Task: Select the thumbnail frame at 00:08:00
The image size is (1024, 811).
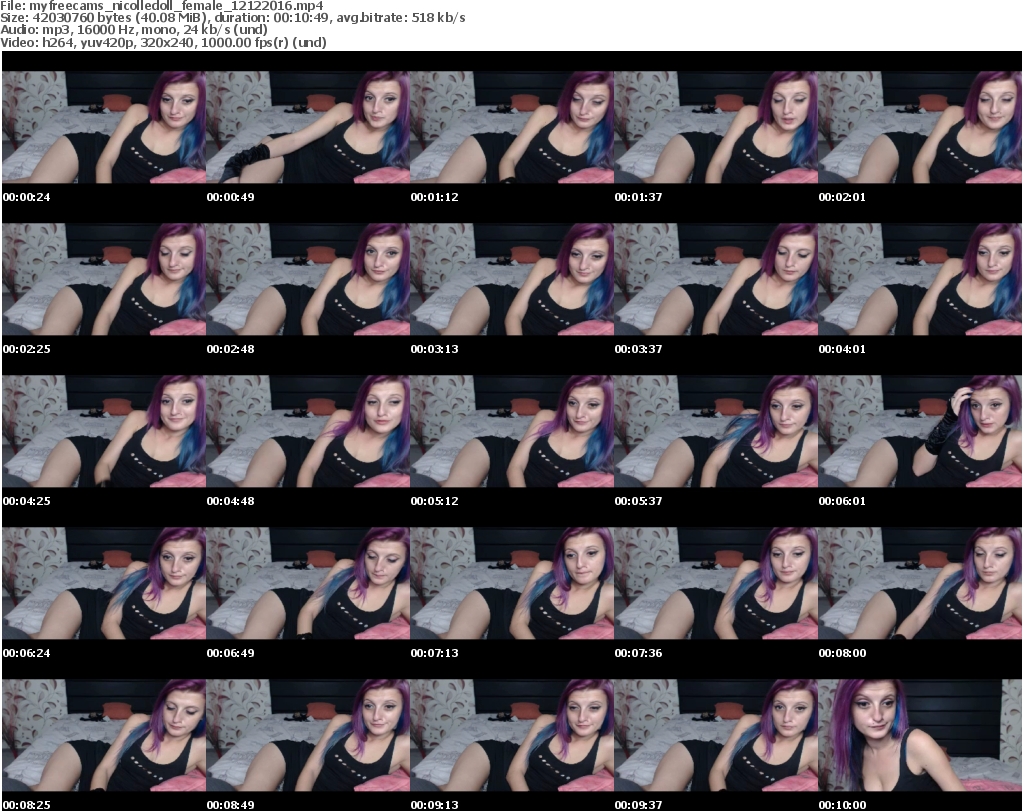Action: coord(920,583)
